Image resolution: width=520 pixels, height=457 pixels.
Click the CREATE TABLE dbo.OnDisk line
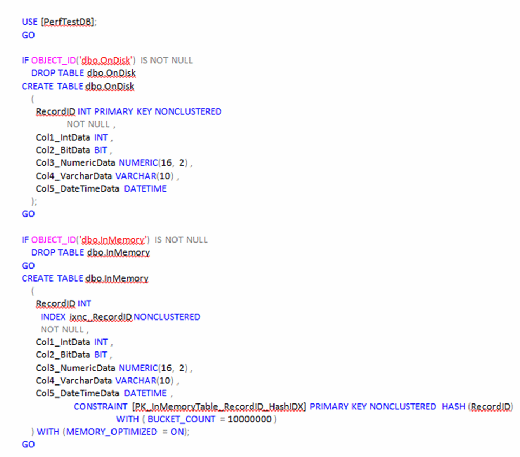tap(78, 86)
